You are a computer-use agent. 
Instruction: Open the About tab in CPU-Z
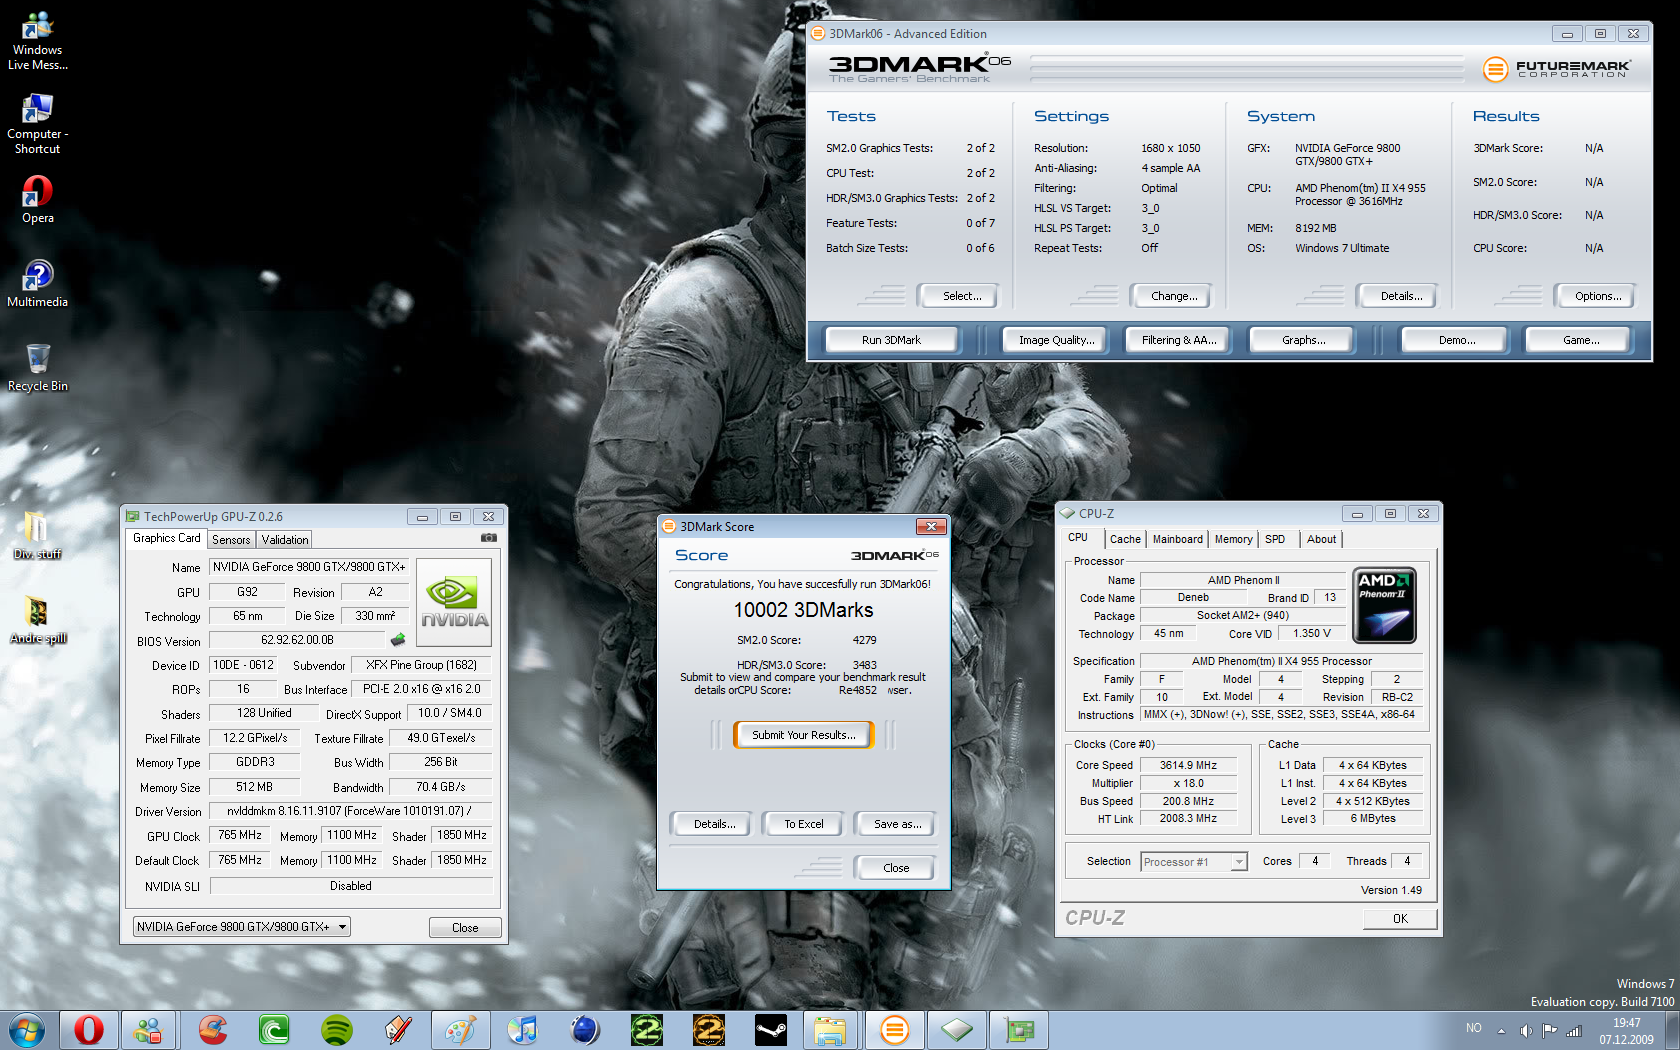1321,539
